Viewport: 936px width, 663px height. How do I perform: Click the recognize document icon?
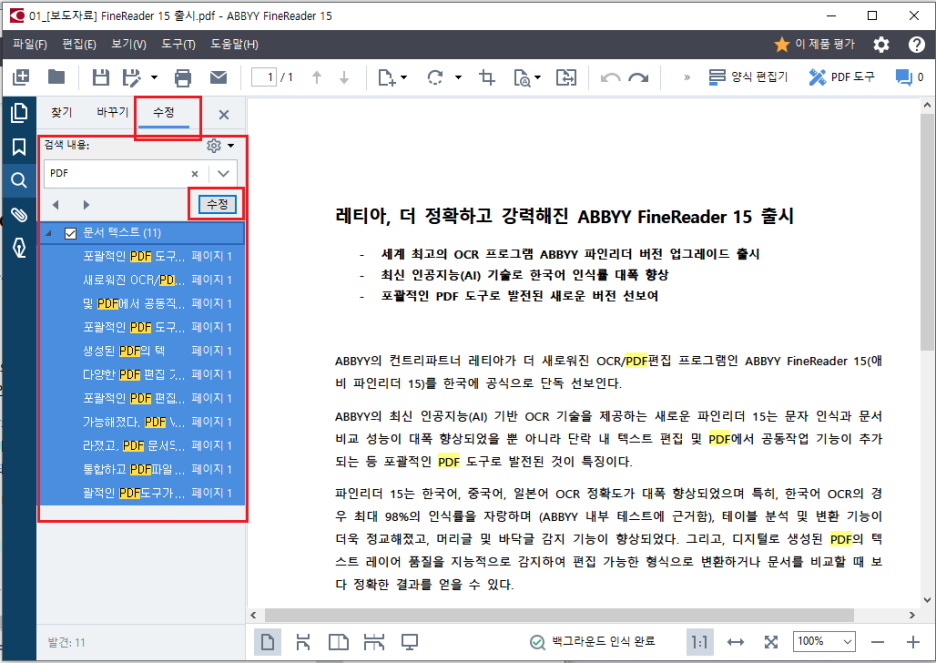click(522, 78)
